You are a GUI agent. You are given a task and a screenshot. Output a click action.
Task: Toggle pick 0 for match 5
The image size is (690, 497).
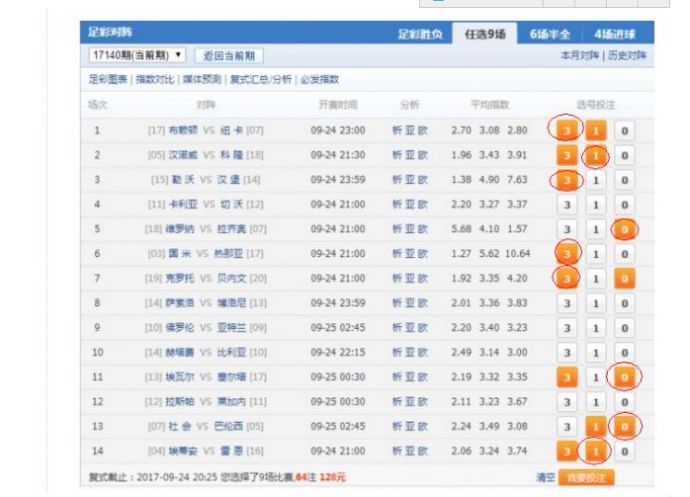pos(624,230)
